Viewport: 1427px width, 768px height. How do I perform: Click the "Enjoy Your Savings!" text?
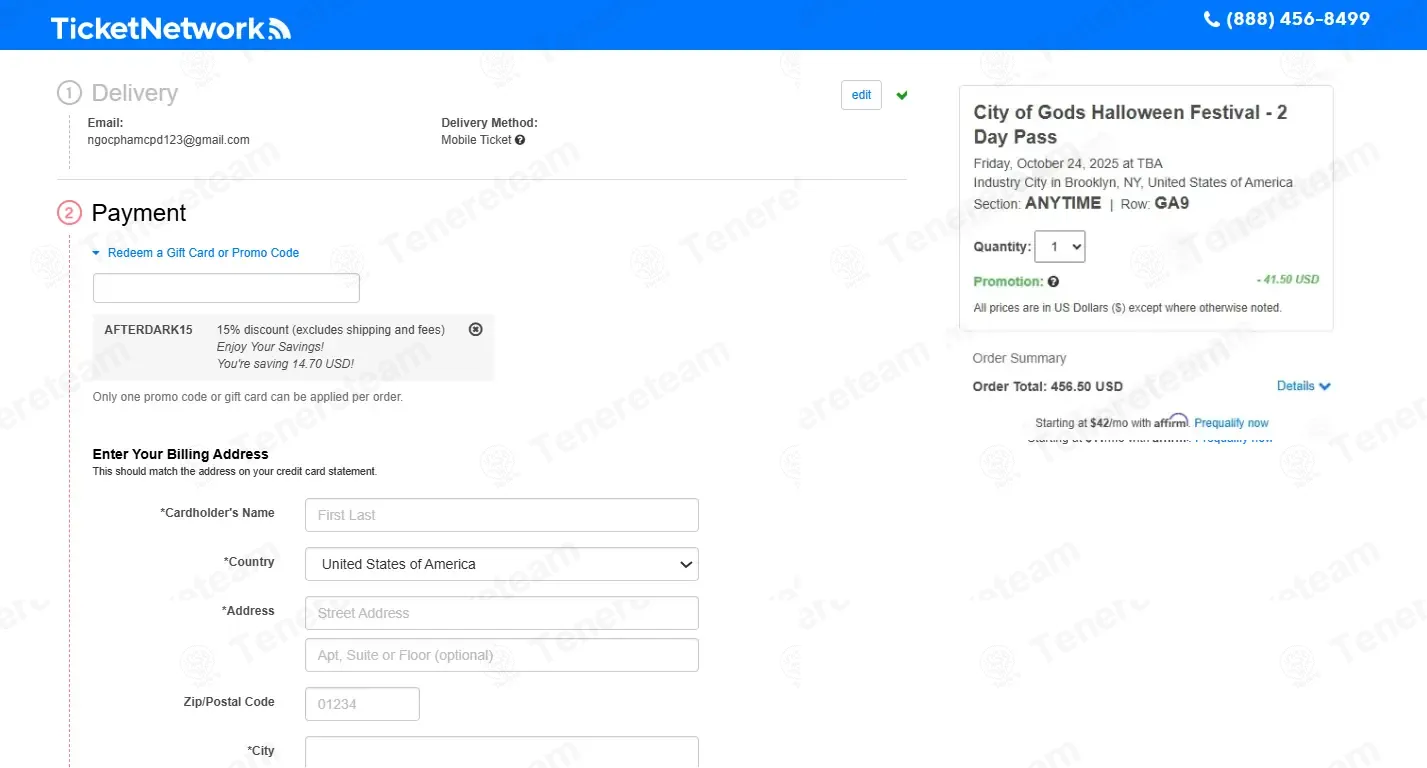point(270,347)
